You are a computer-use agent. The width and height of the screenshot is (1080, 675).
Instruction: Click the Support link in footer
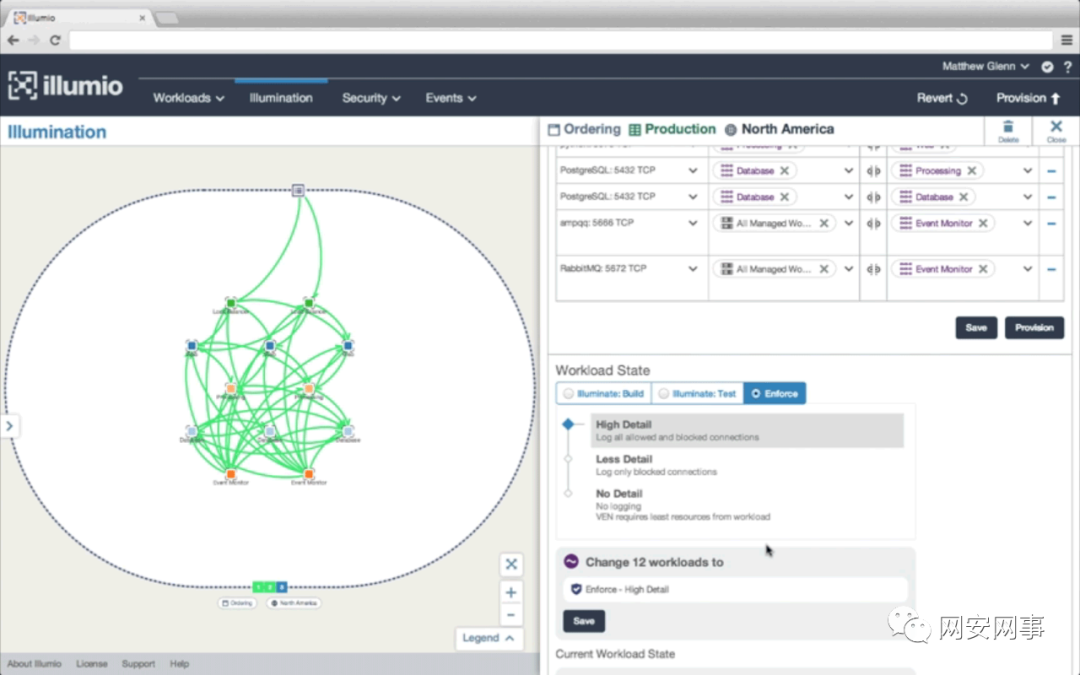[138, 664]
